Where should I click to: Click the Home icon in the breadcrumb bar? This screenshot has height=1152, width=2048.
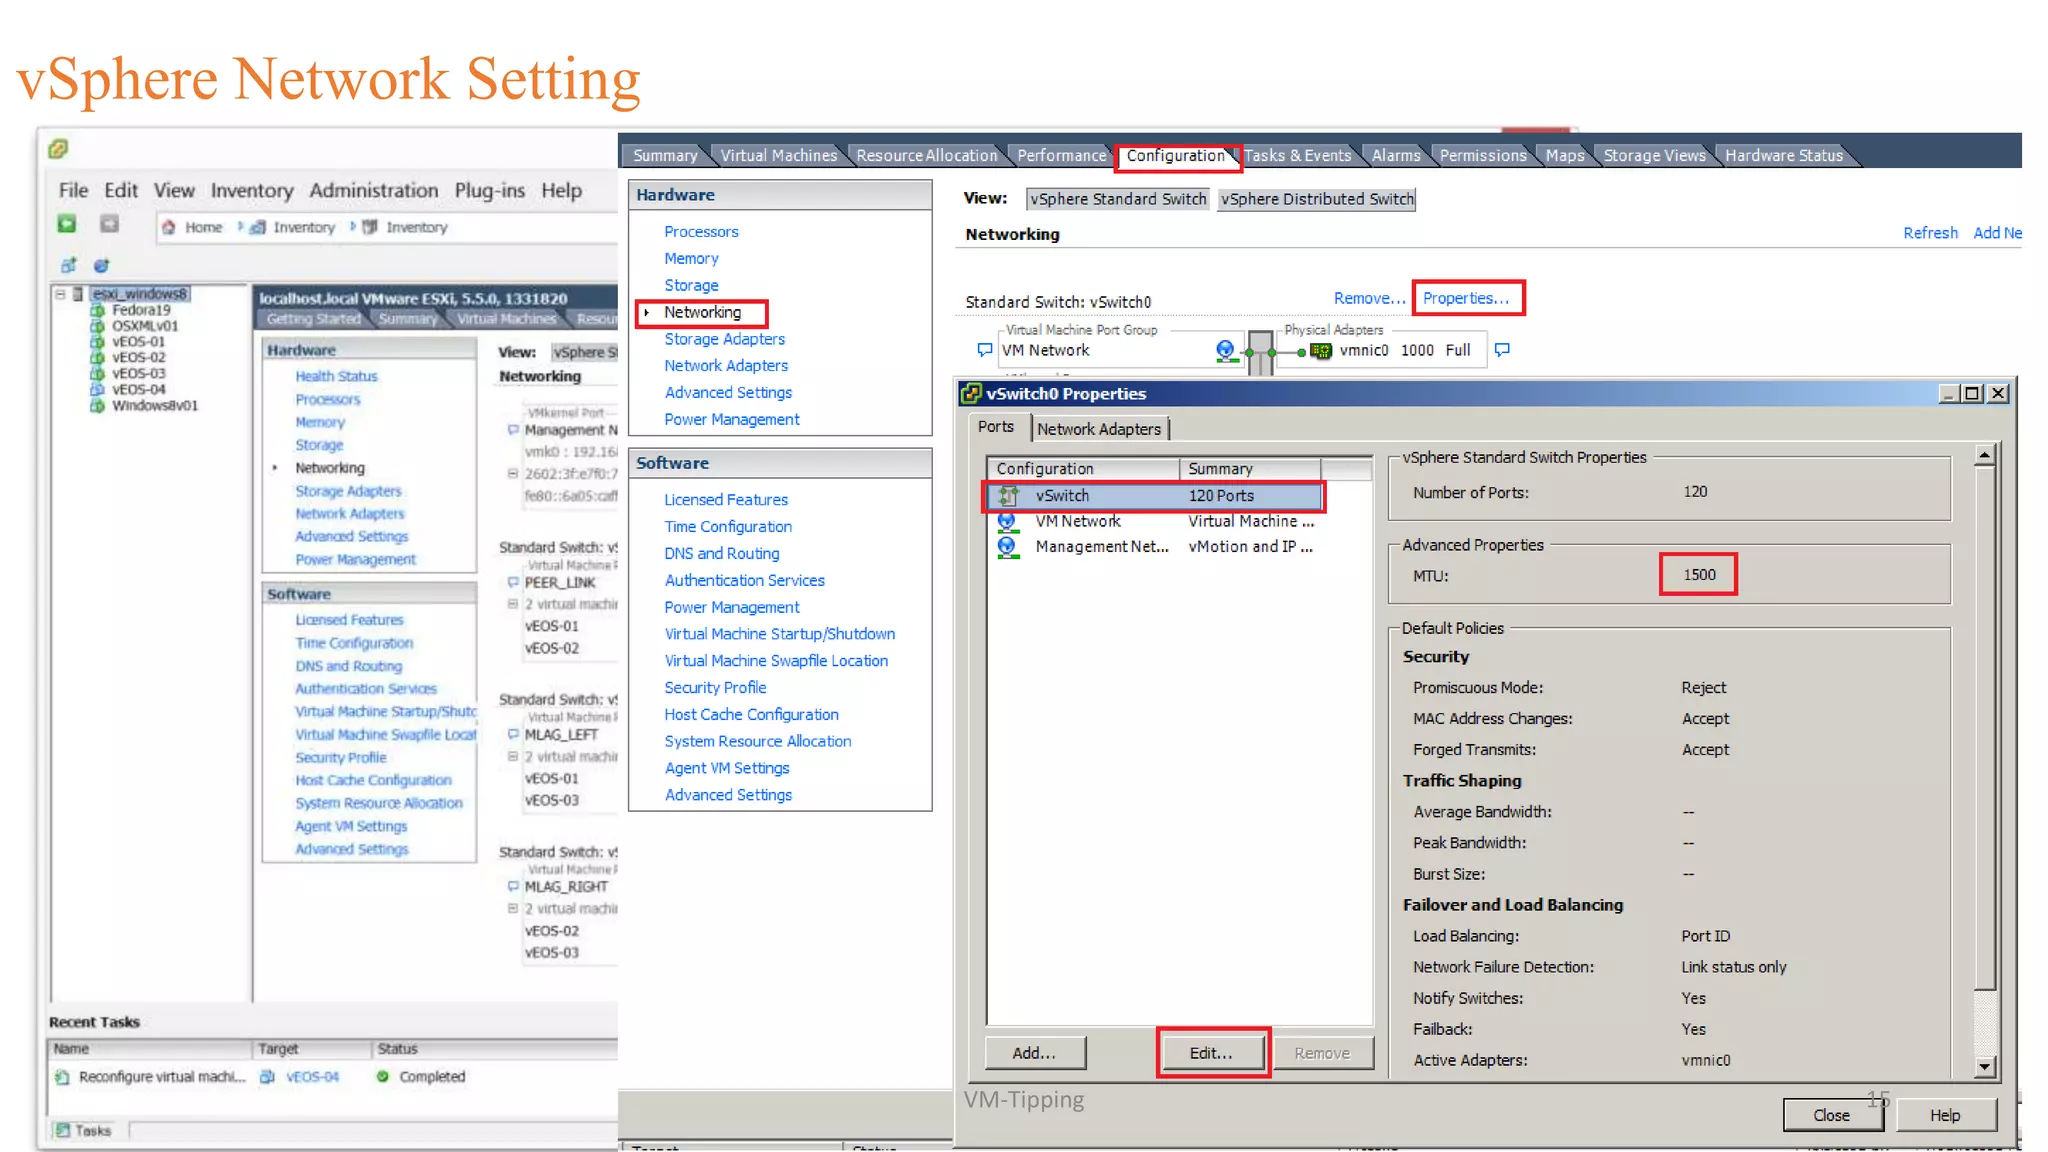169,227
